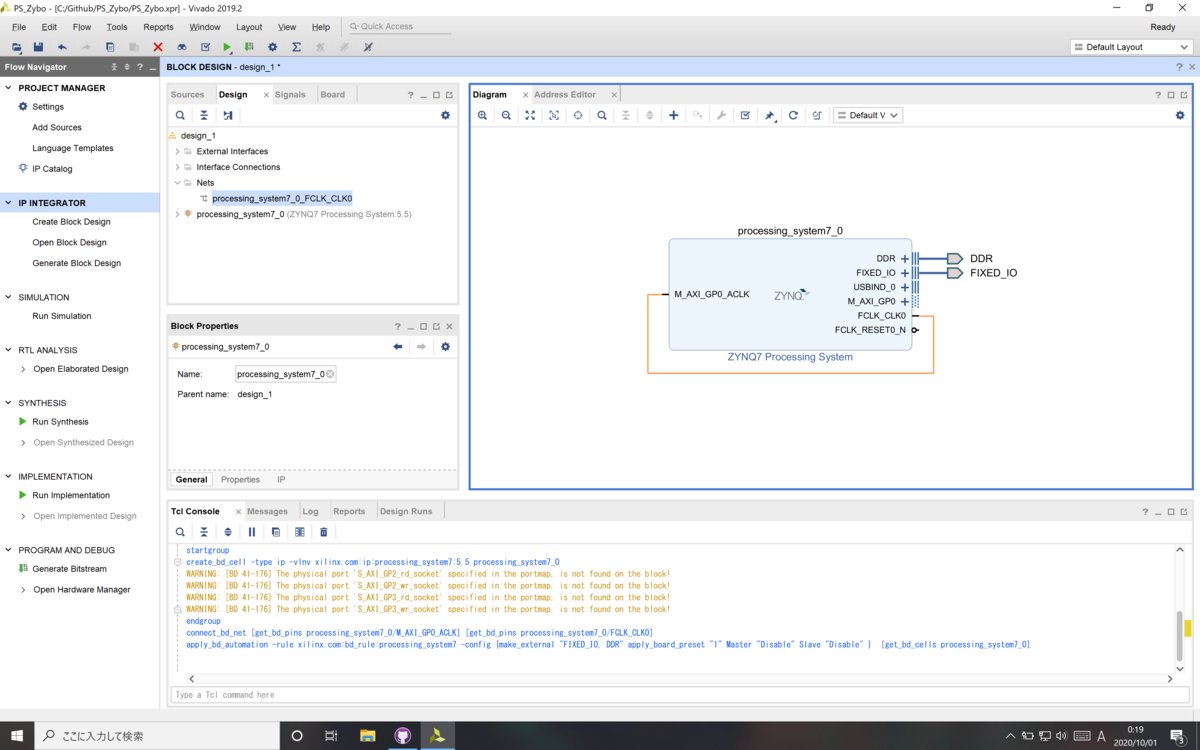Open the Tools menu

click(x=117, y=27)
